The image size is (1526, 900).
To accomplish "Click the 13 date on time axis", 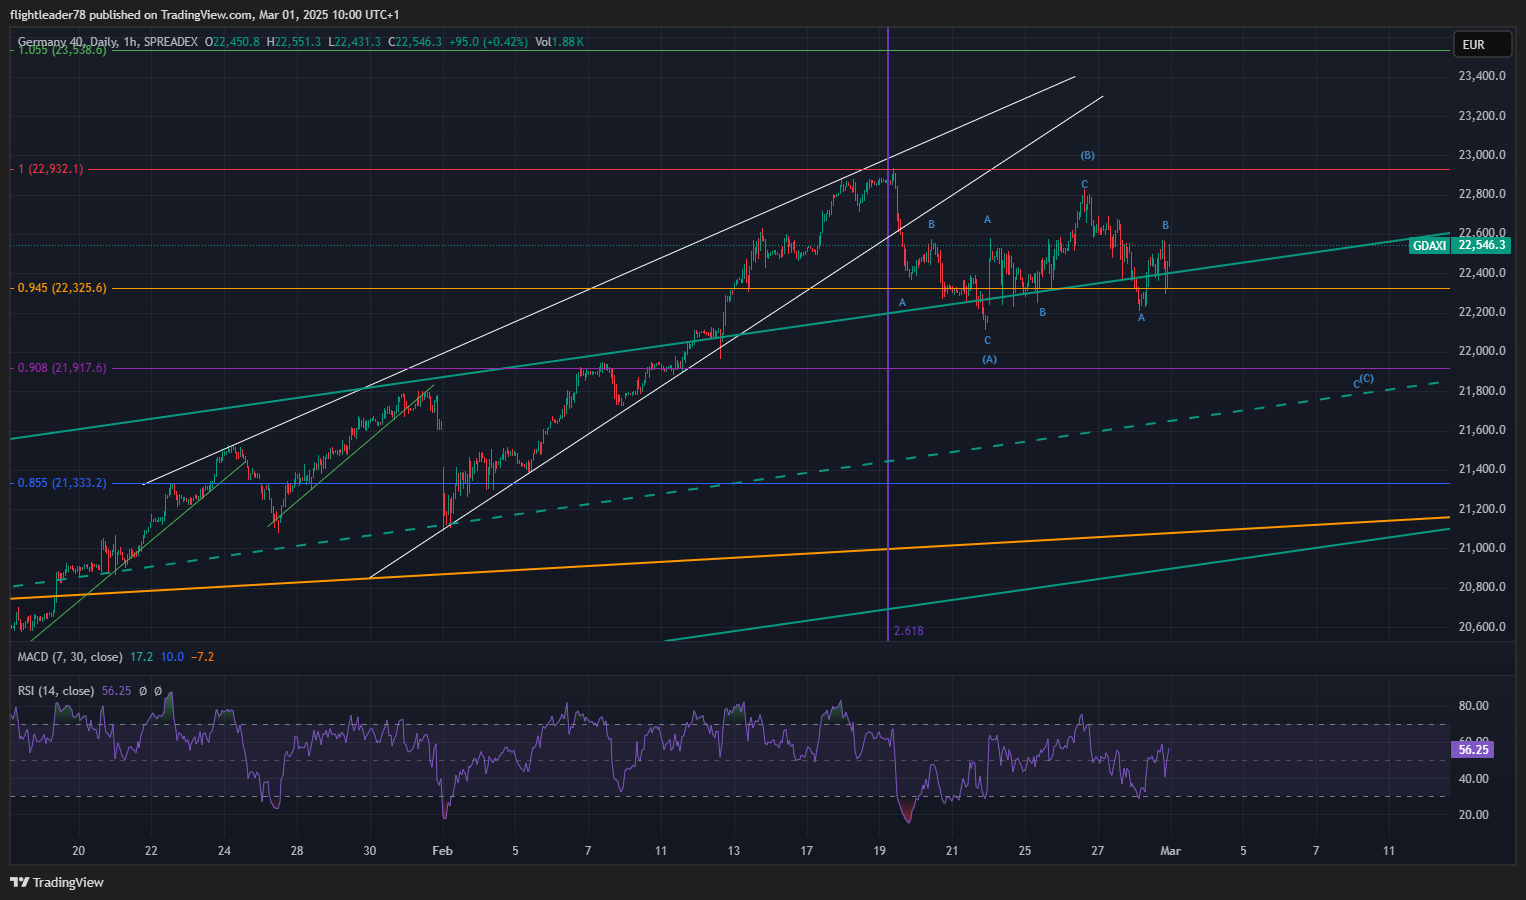I will pyautogui.click(x=734, y=851).
